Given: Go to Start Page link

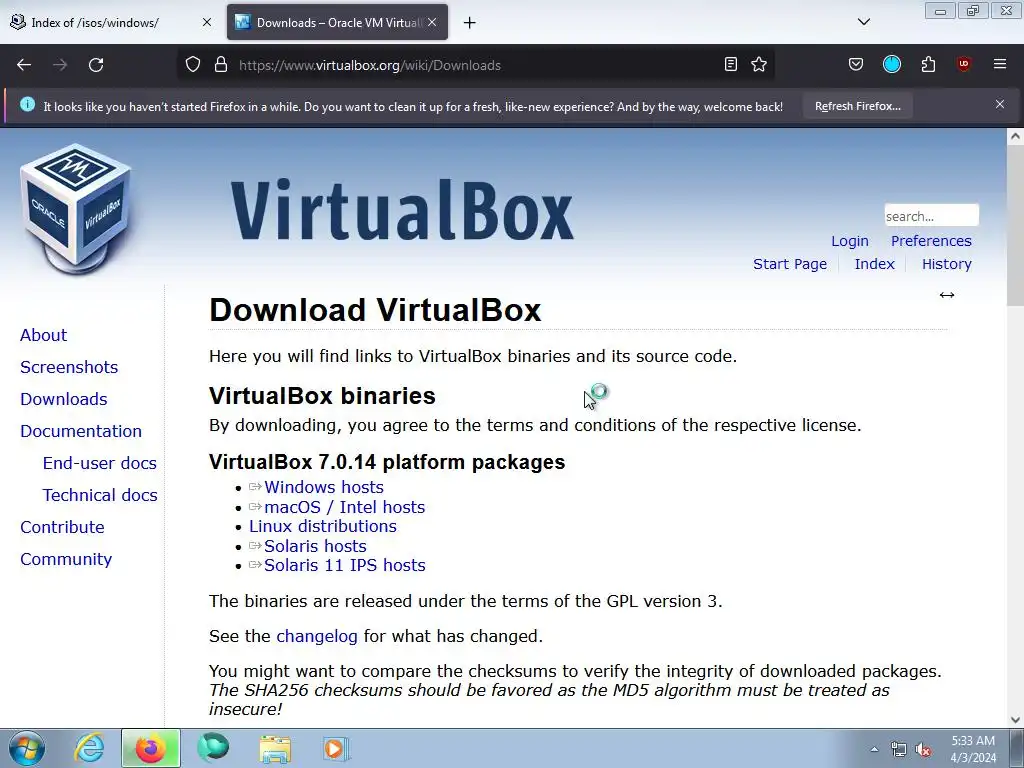Looking at the screenshot, I should 790,264.
